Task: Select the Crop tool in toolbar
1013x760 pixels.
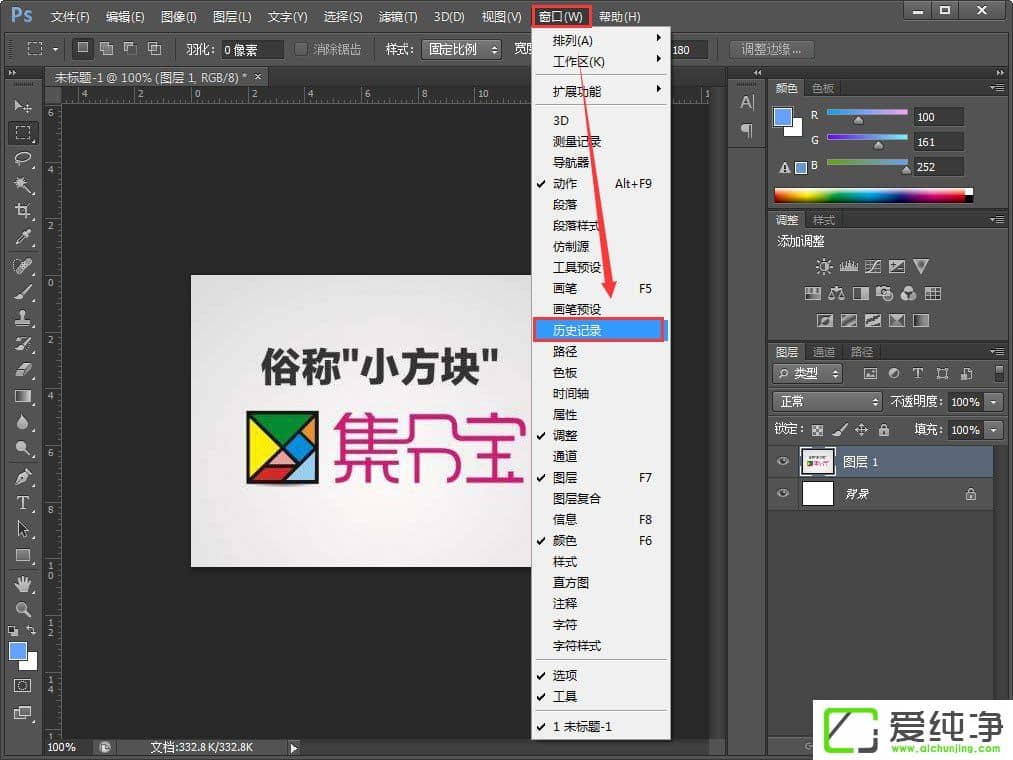Action: pyautogui.click(x=23, y=211)
